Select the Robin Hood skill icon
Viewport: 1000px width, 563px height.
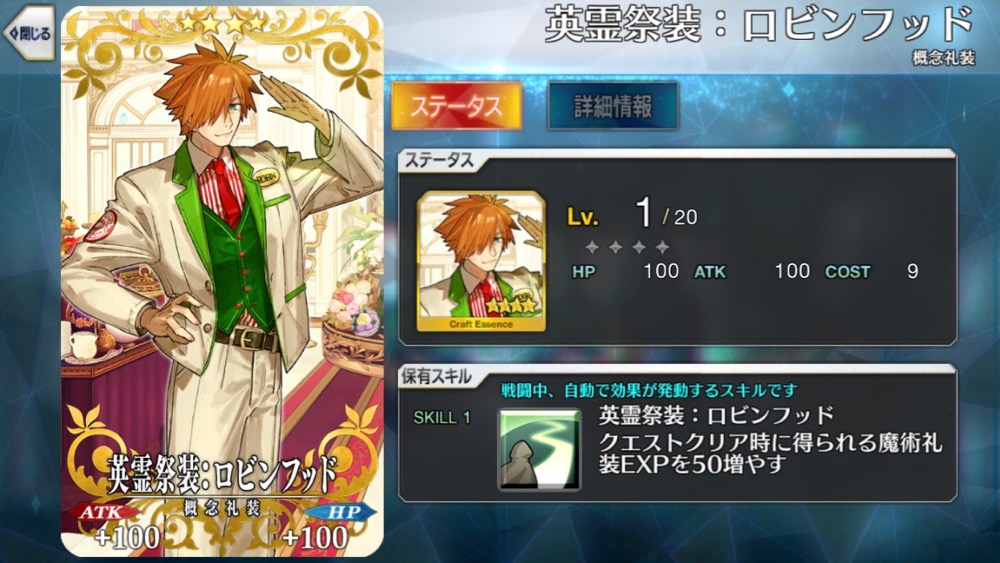[539, 449]
